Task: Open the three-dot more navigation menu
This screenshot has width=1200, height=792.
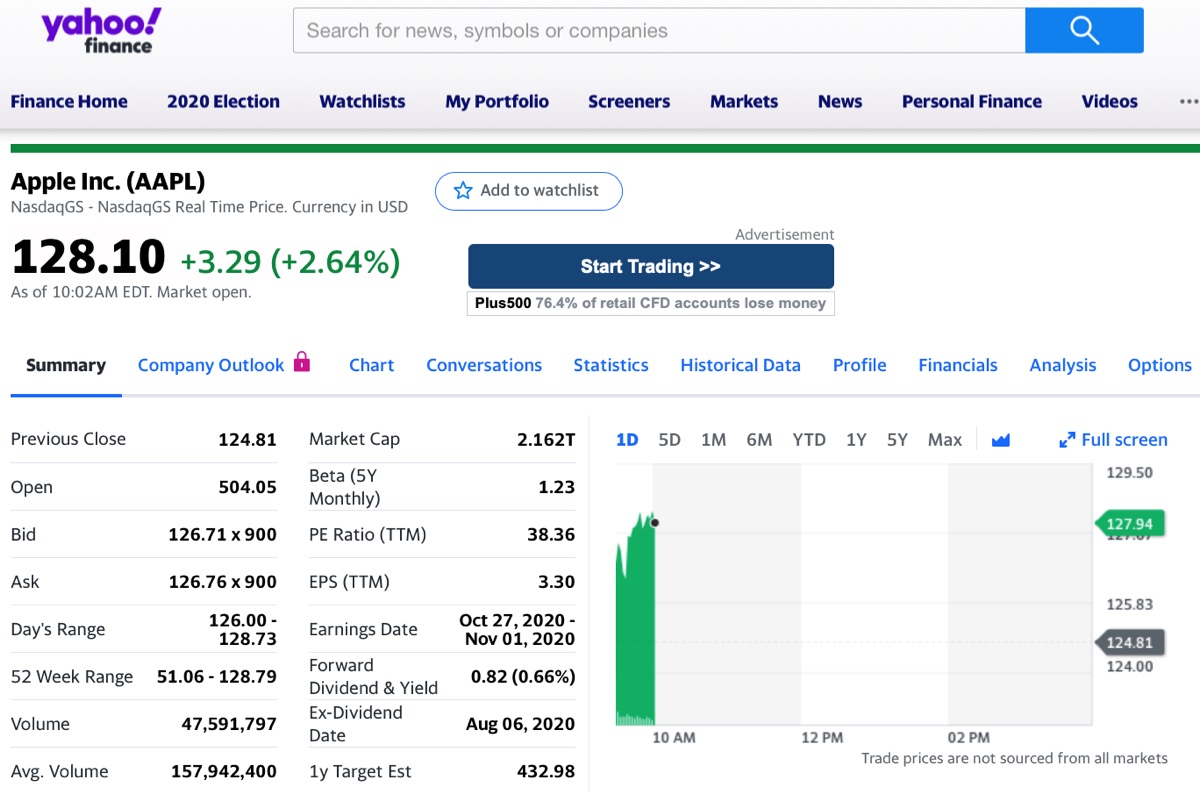Action: (1188, 101)
